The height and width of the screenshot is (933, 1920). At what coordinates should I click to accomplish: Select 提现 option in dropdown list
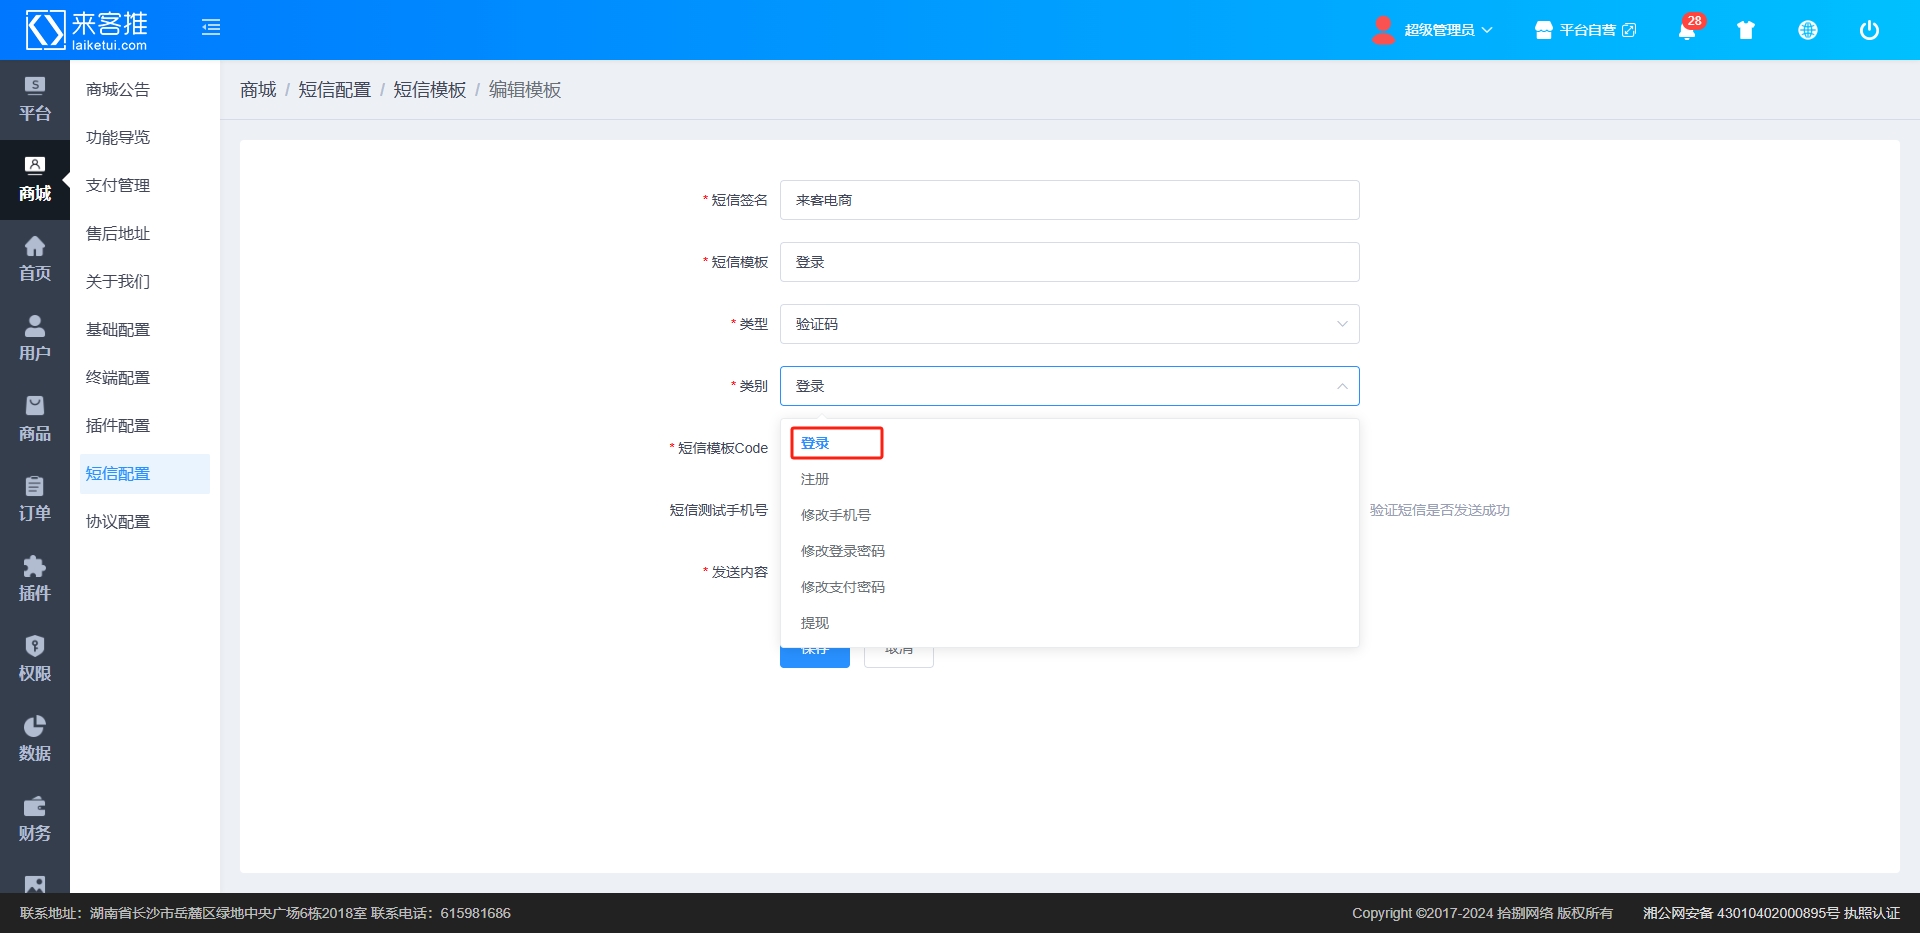(x=815, y=623)
